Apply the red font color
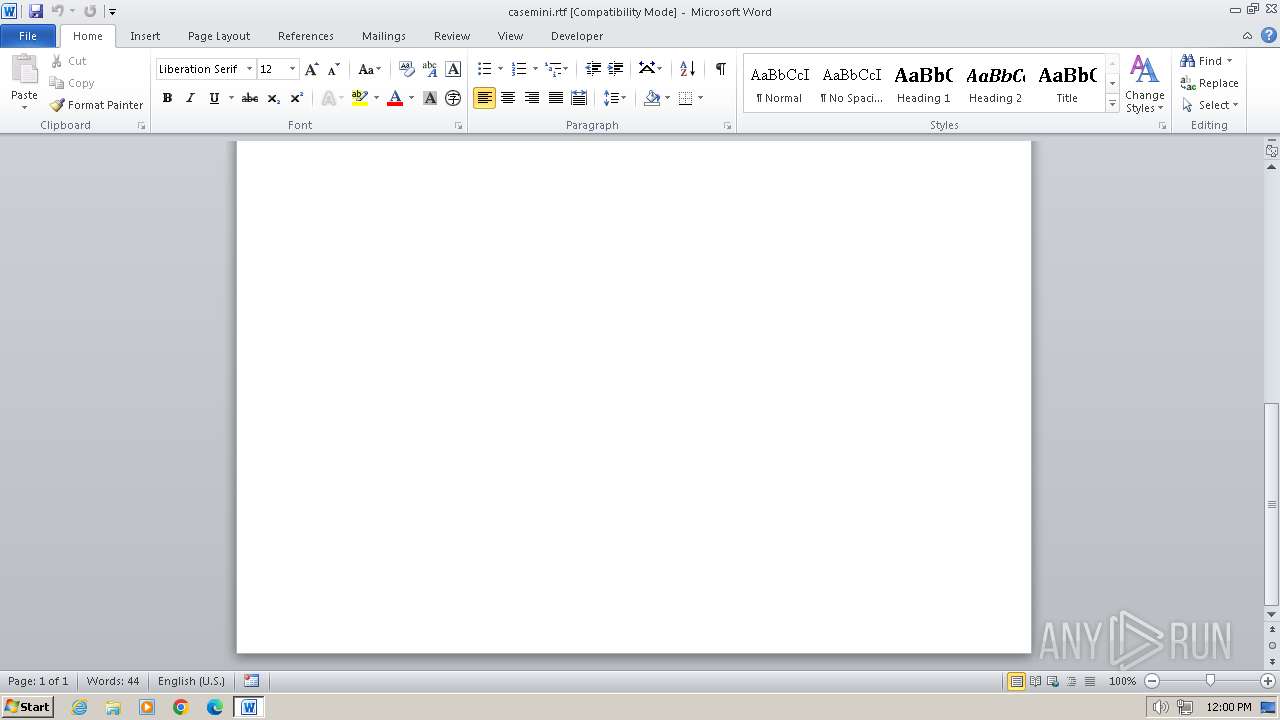 tap(395, 98)
